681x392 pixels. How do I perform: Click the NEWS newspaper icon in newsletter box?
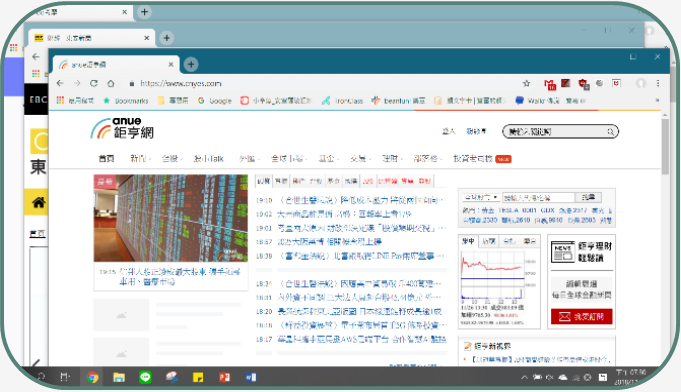point(563,252)
